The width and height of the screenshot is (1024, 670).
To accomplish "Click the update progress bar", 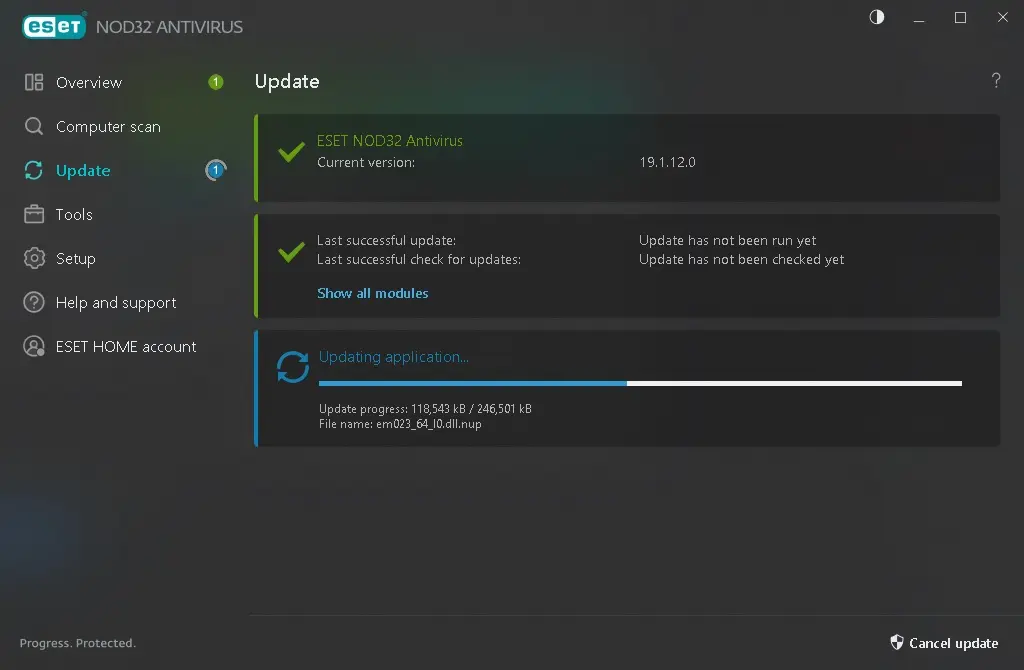I will point(640,383).
